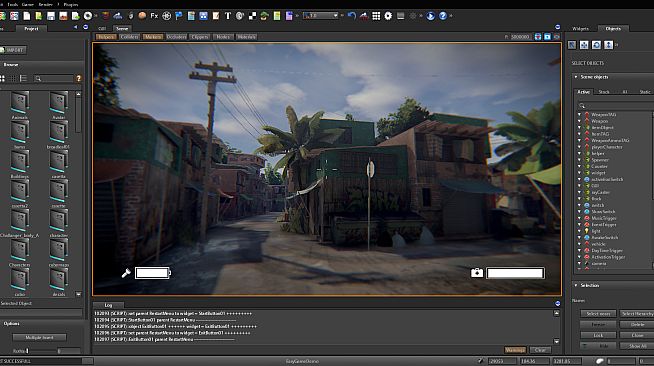Viewport: 654px width, 366px height.
Task: Open the Game menu
Action: pos(28,4)
